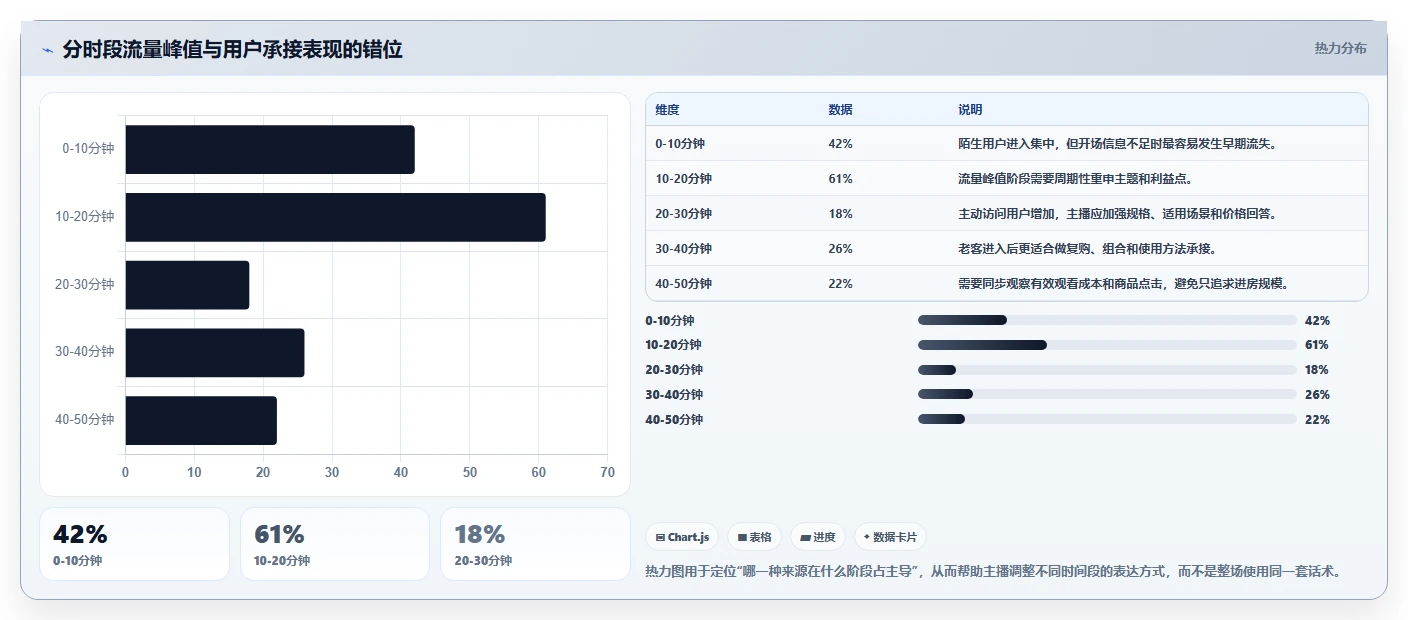Open the 61% data card
The width and height of the screenshot is (1408, 620).
[335, 544]
